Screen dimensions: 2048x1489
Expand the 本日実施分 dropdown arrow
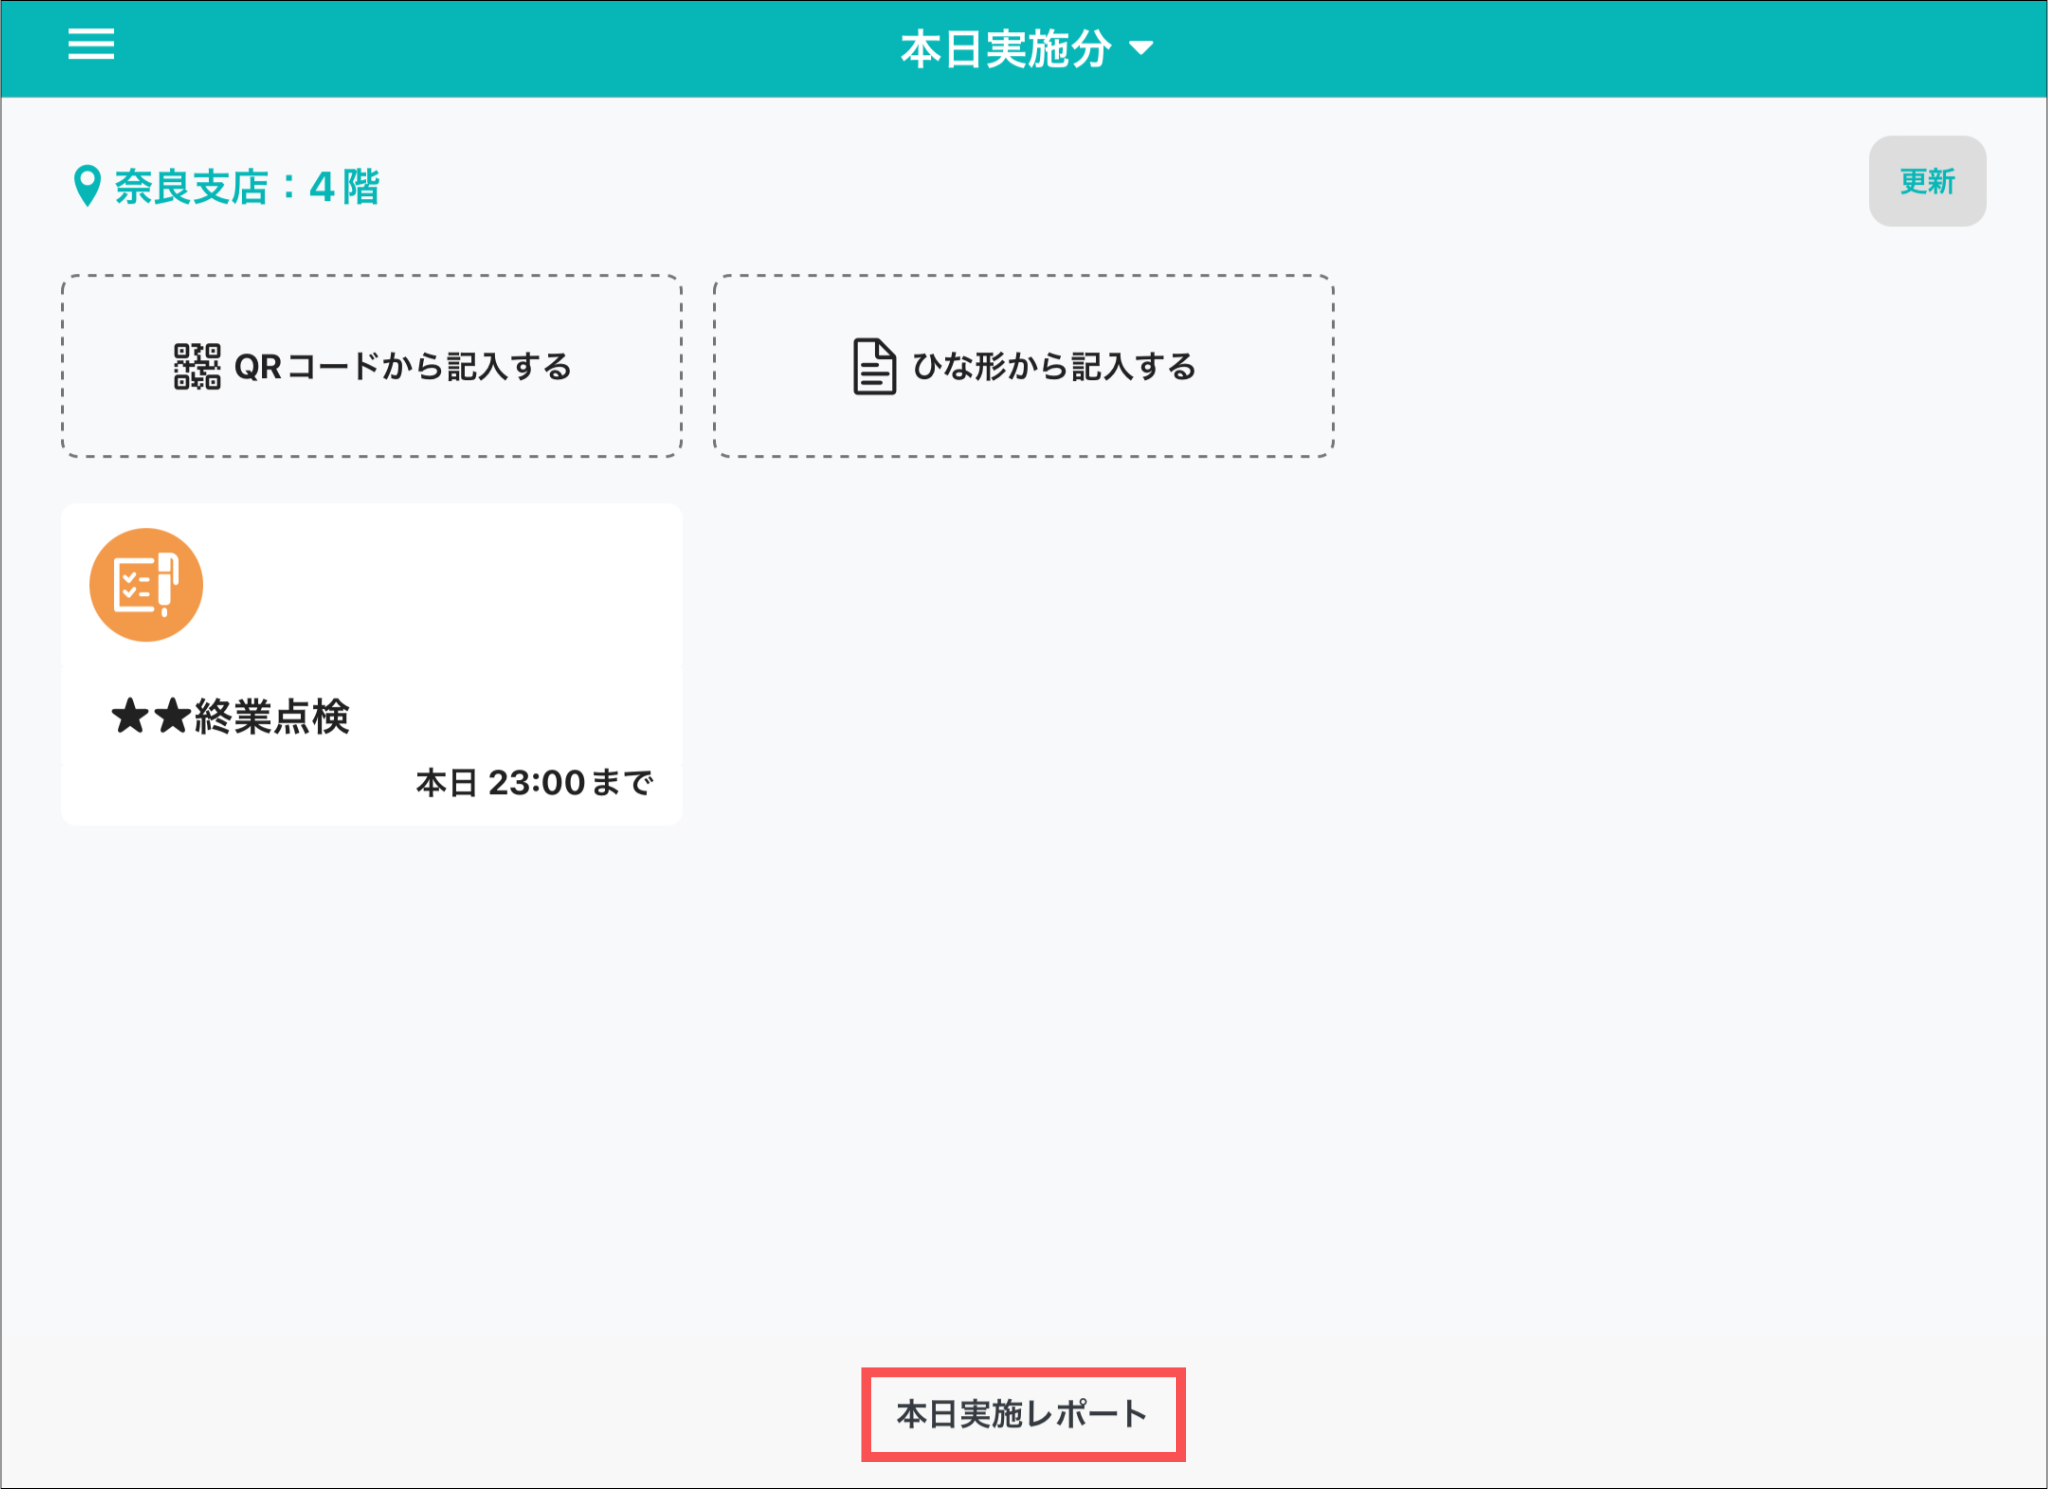point(1141,48)
